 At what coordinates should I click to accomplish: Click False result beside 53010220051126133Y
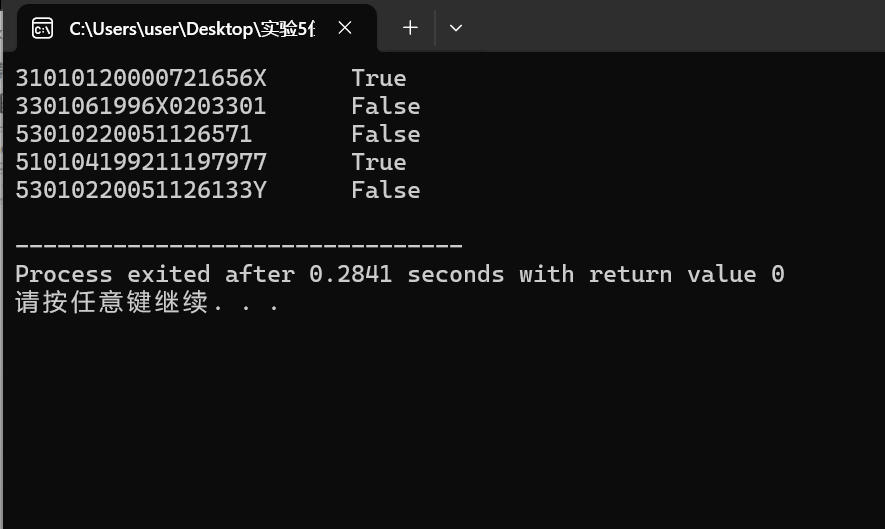tap(385, 190)
